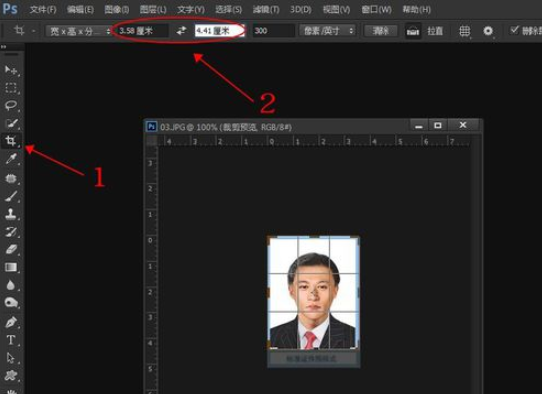
Task: Open the 3D(D) menu
Action: (x=301, y=10)
